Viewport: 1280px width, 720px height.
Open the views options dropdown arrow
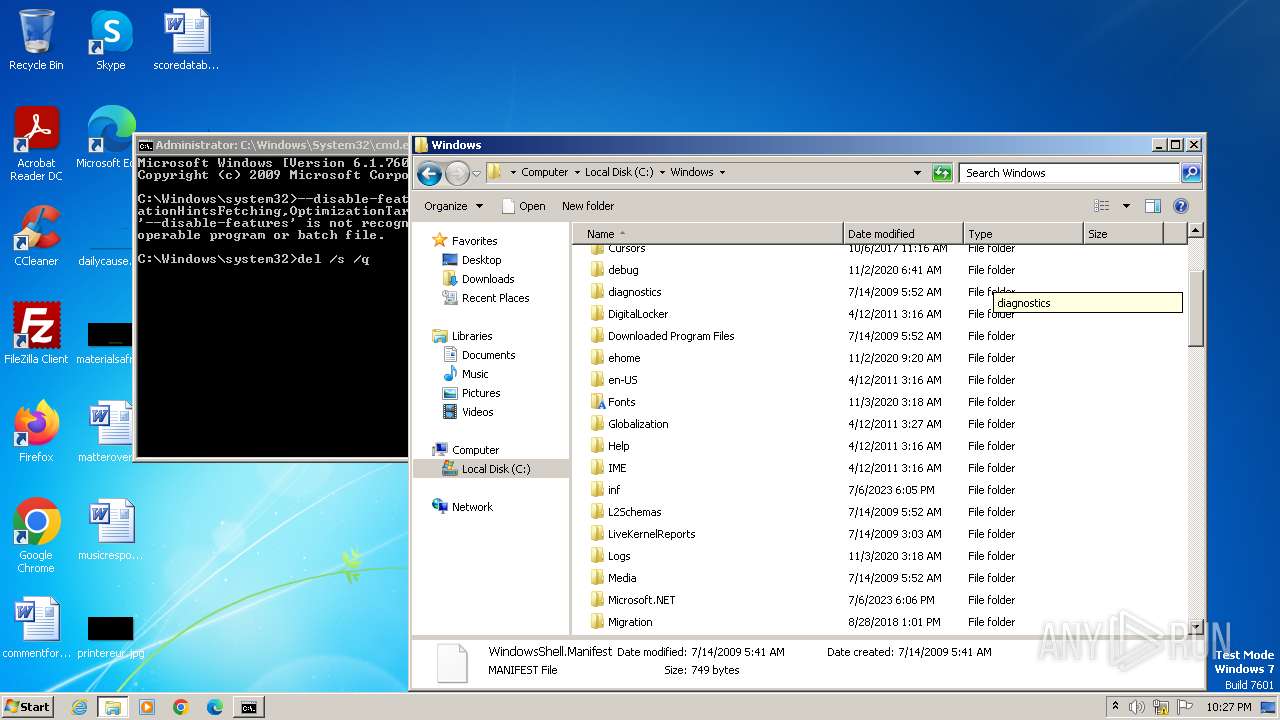pyautogui.click(x=1126, y=206)
